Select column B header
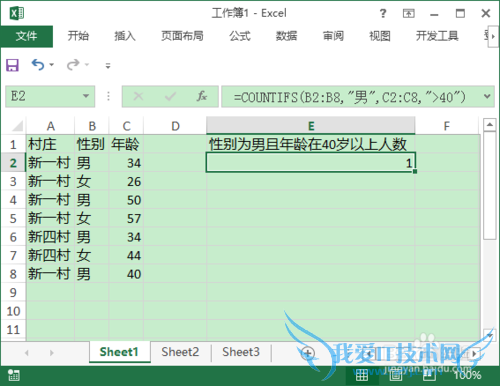The image size is (500, 386). (92, 126)
